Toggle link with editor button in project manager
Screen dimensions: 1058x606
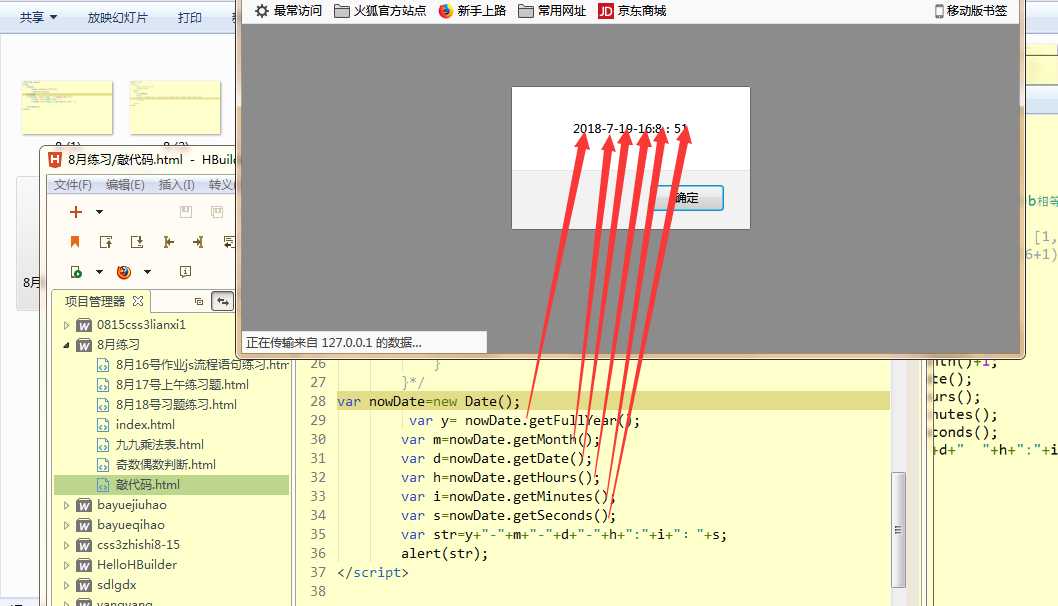[x=222, y=302]
